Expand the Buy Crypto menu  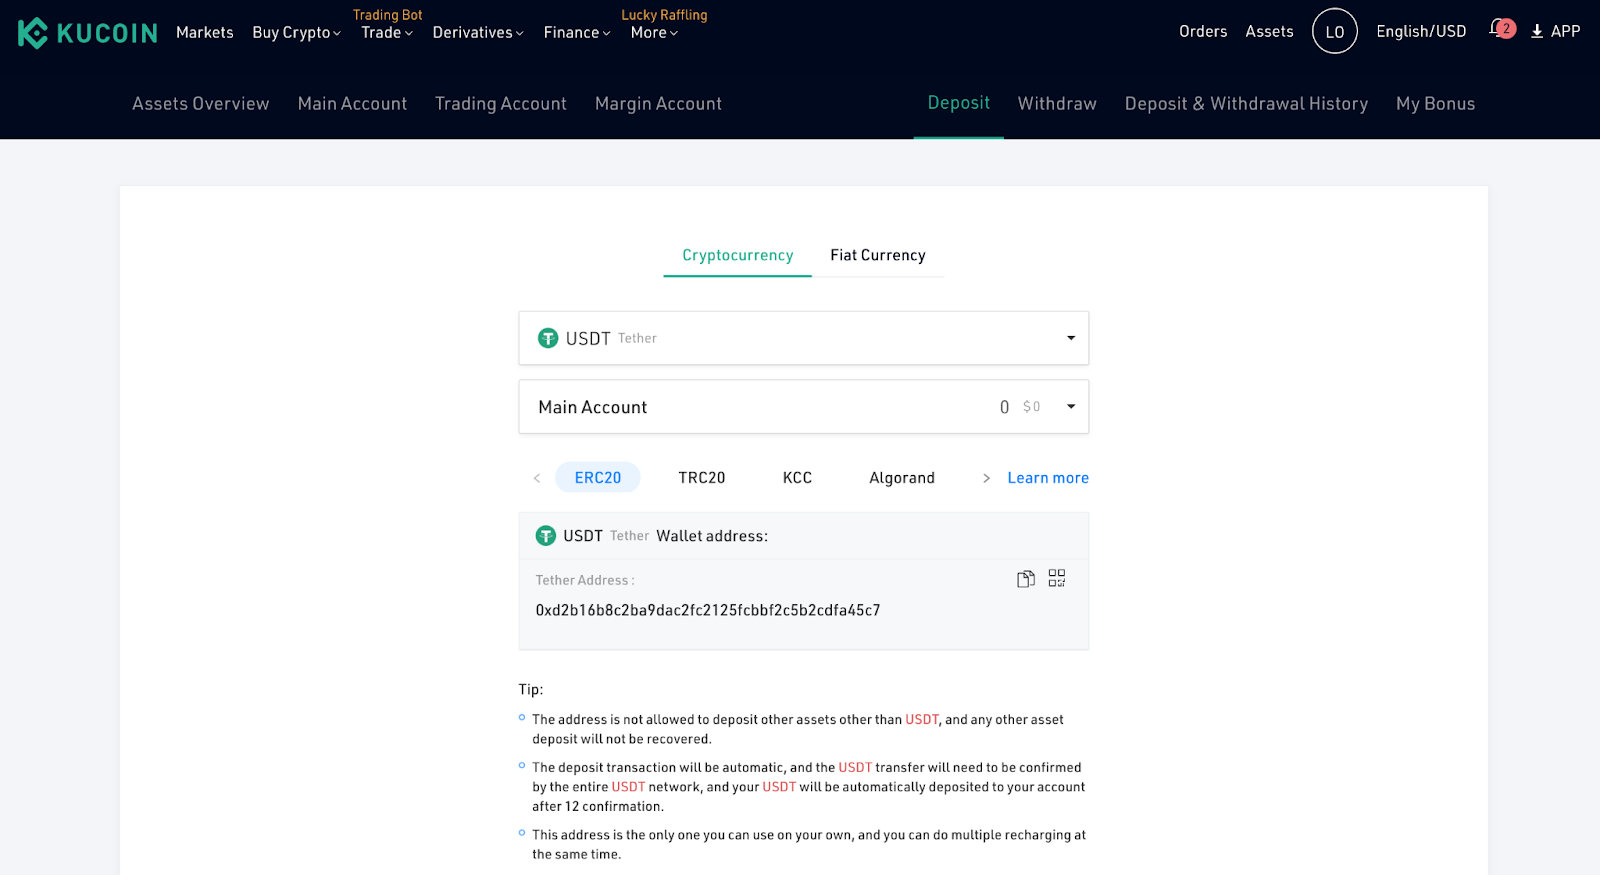296,32
